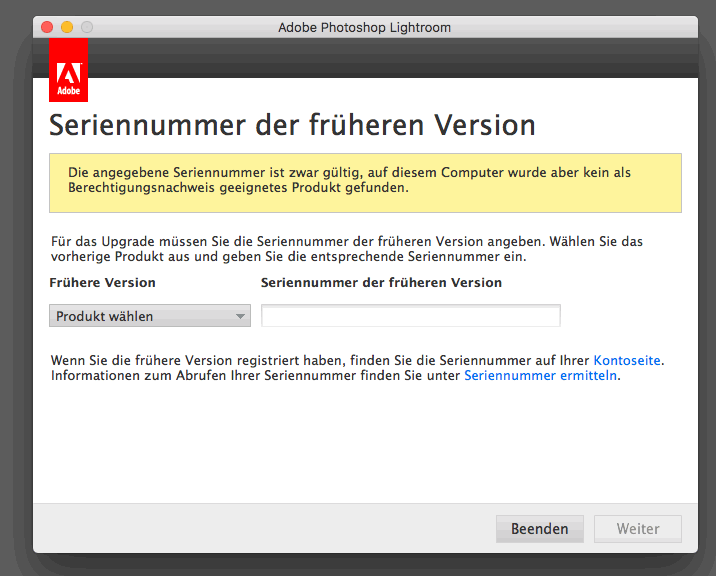Screen dimensions: 716x576
Task: Click the yellow warning message text
Action: click(x=349, y=180)
